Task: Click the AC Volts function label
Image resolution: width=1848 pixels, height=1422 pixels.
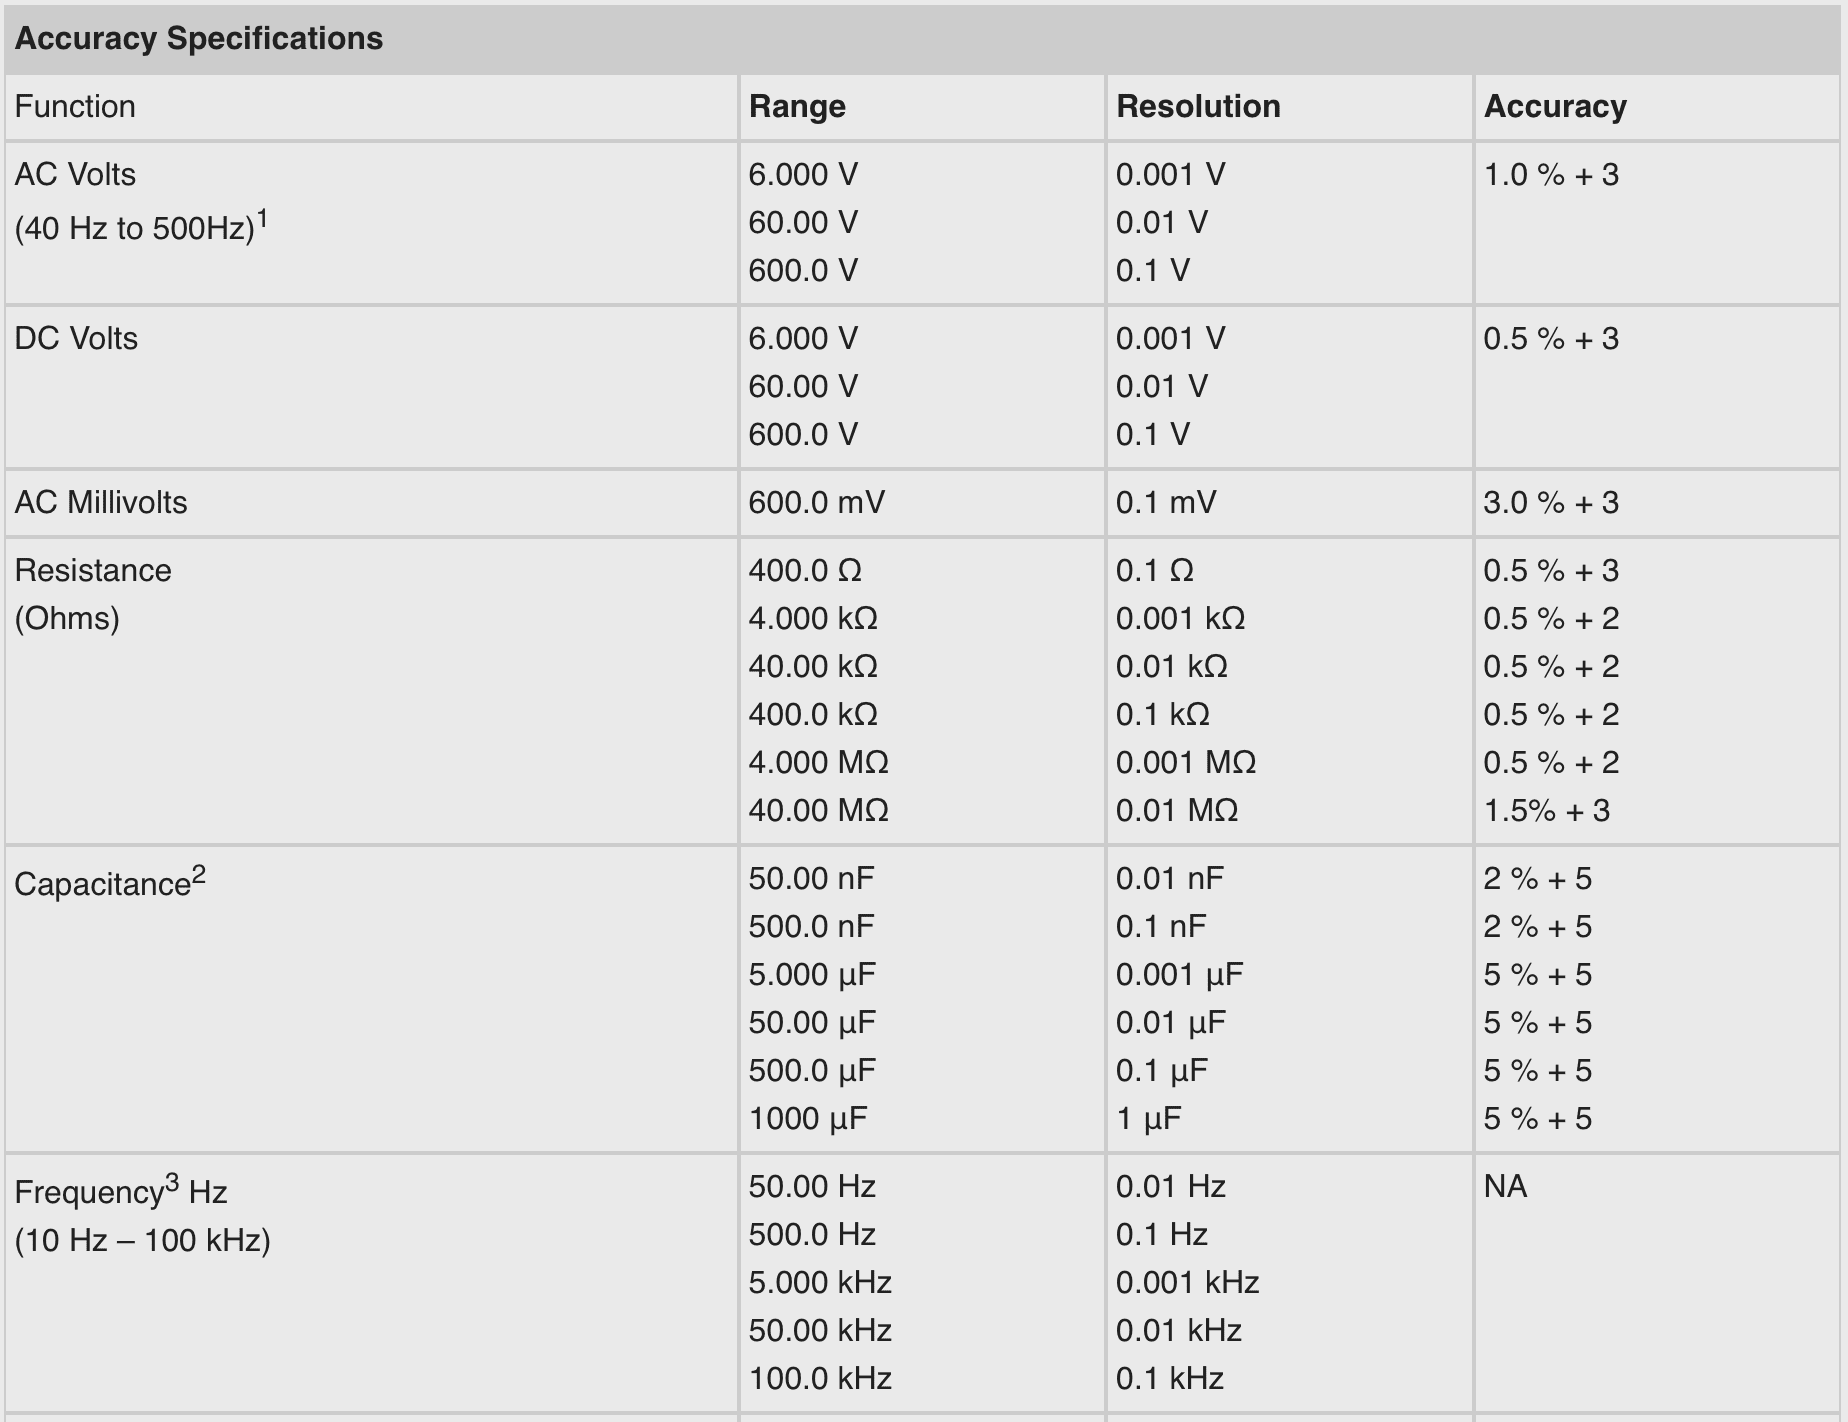Action: [75, 175]
